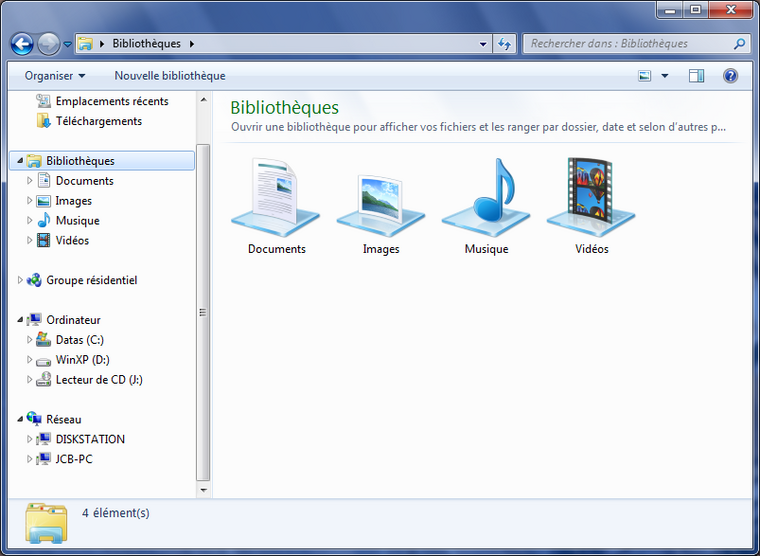The width and height of the screenshot is (760, 556).
Task: Click the JCB-PC computer icon
Action: (44, 459)
